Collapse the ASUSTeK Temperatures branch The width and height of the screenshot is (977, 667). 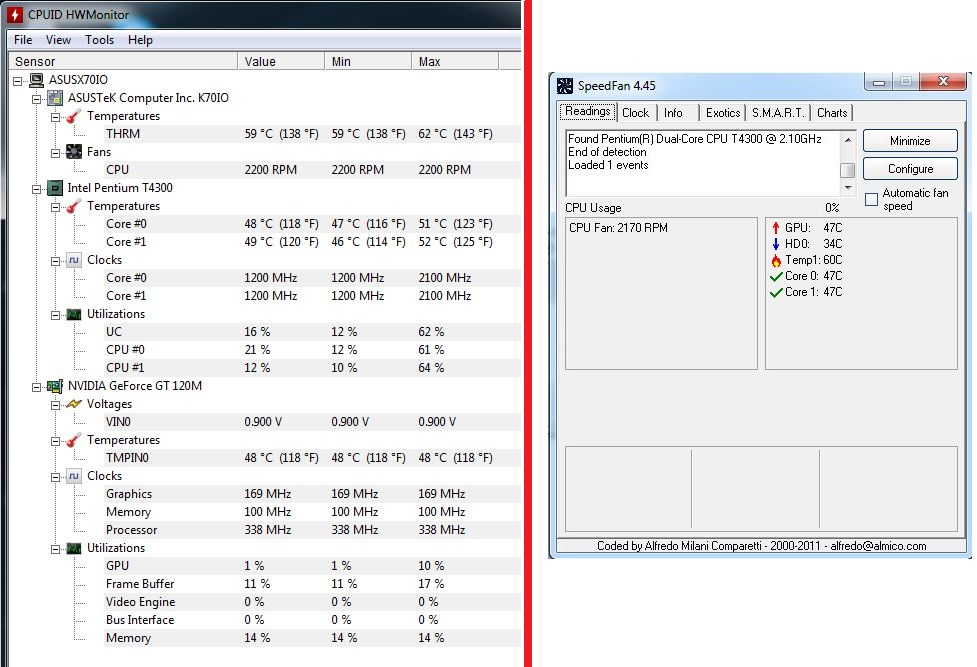click(55, 117)
